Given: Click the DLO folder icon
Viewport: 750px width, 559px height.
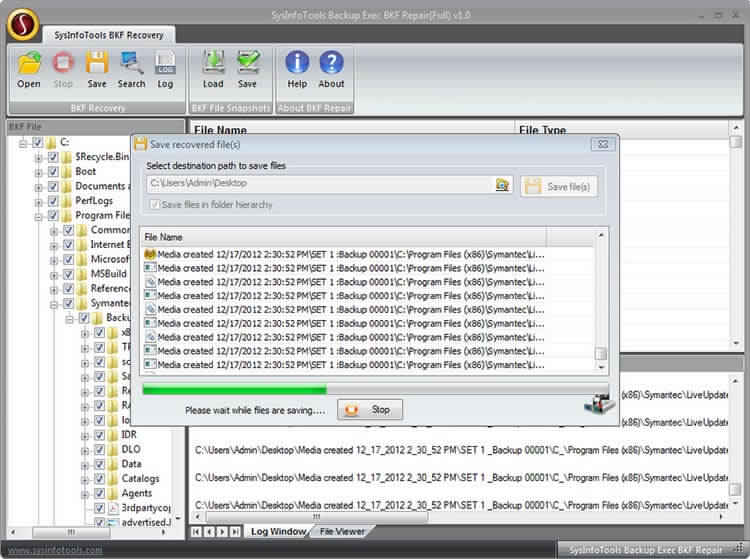Looking at the screenshot, I should coord(113,449).
